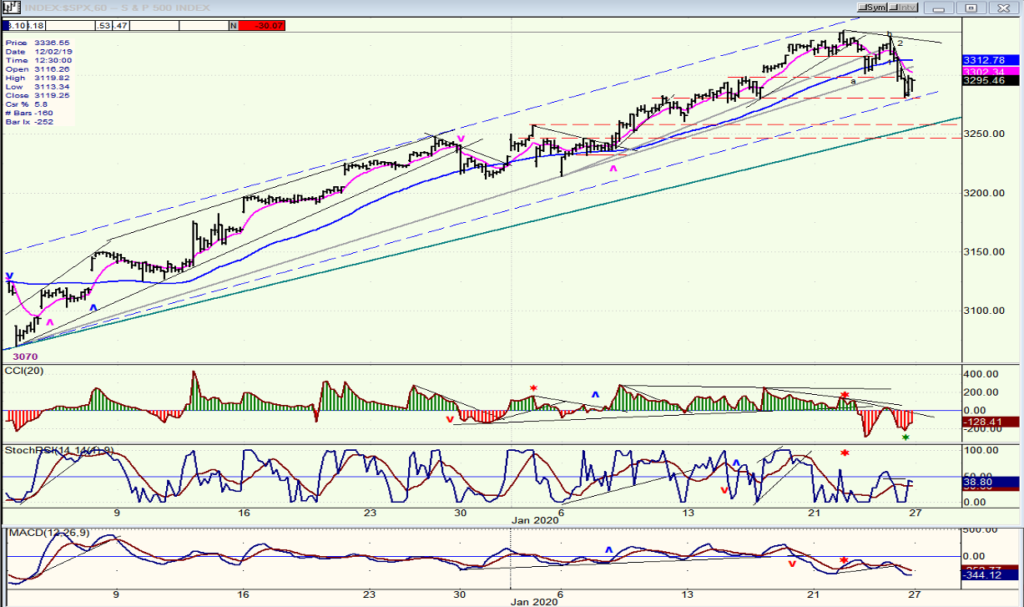
Task: Click the red -30.07 change field
Action: pos(261,25)
